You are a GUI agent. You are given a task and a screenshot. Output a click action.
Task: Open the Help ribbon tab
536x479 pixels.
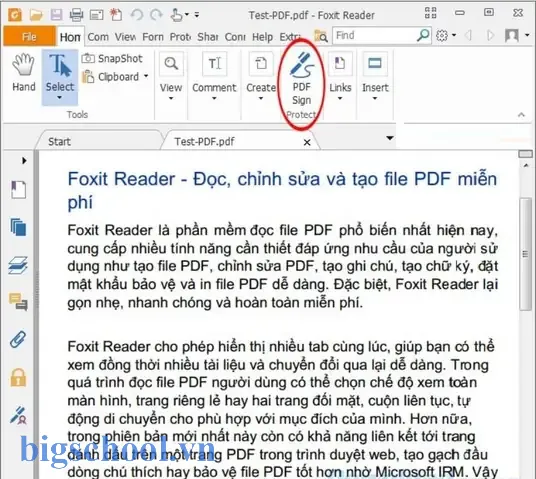263,37
